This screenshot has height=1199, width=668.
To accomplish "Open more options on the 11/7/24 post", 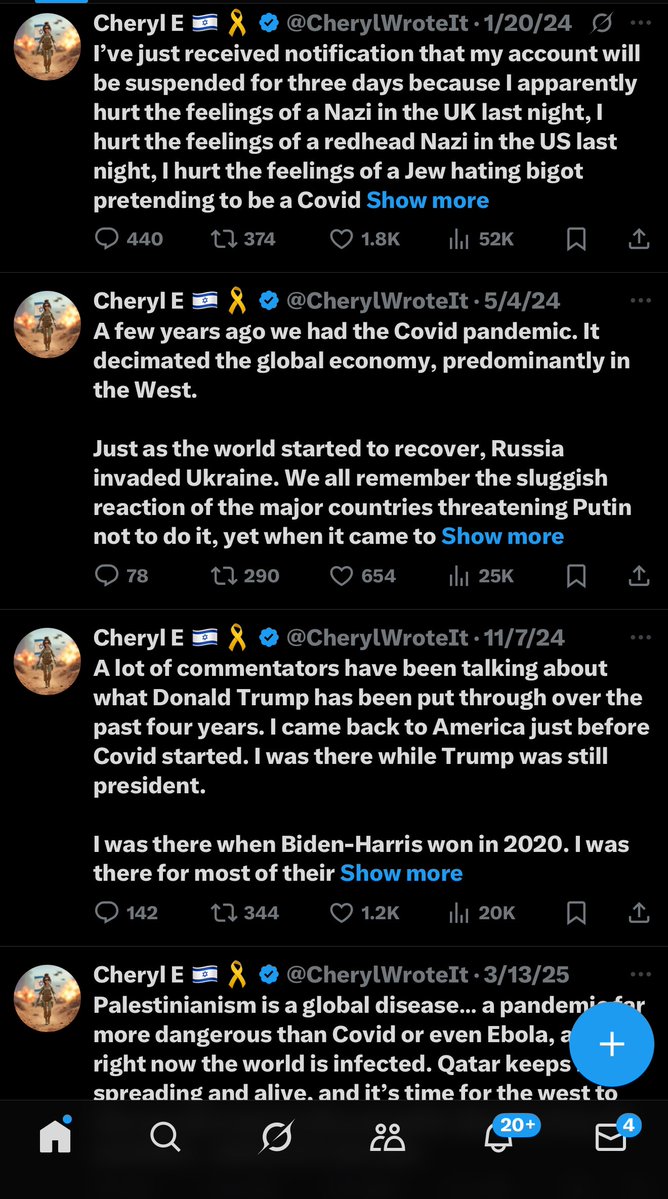I will [x=638, y=637].
